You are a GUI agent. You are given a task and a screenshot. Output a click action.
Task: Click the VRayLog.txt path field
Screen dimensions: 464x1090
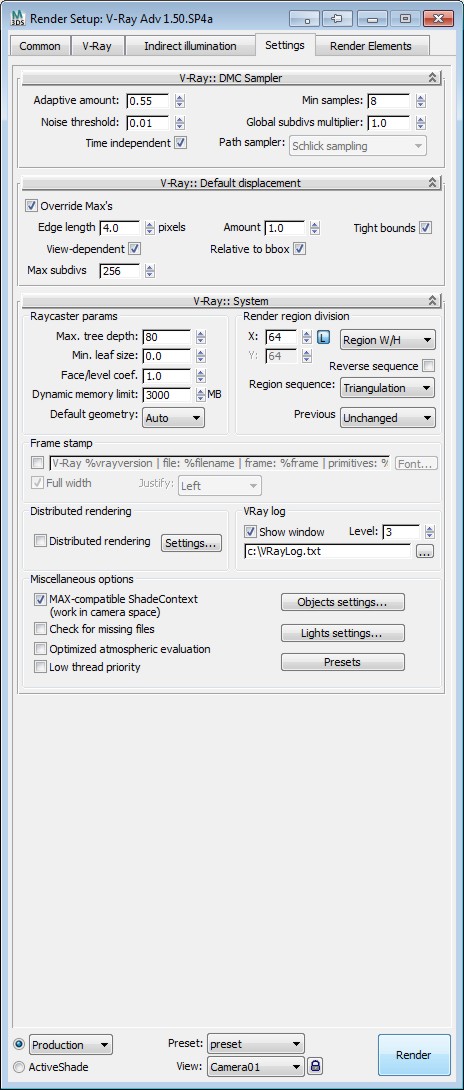pyautogui.click(x=328, y=551)
